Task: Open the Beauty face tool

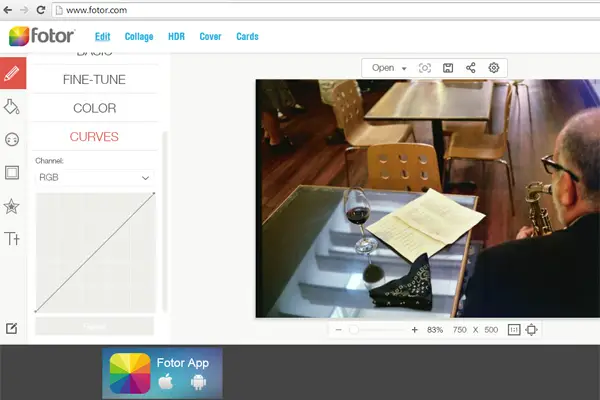Action: tap(12, 139)
